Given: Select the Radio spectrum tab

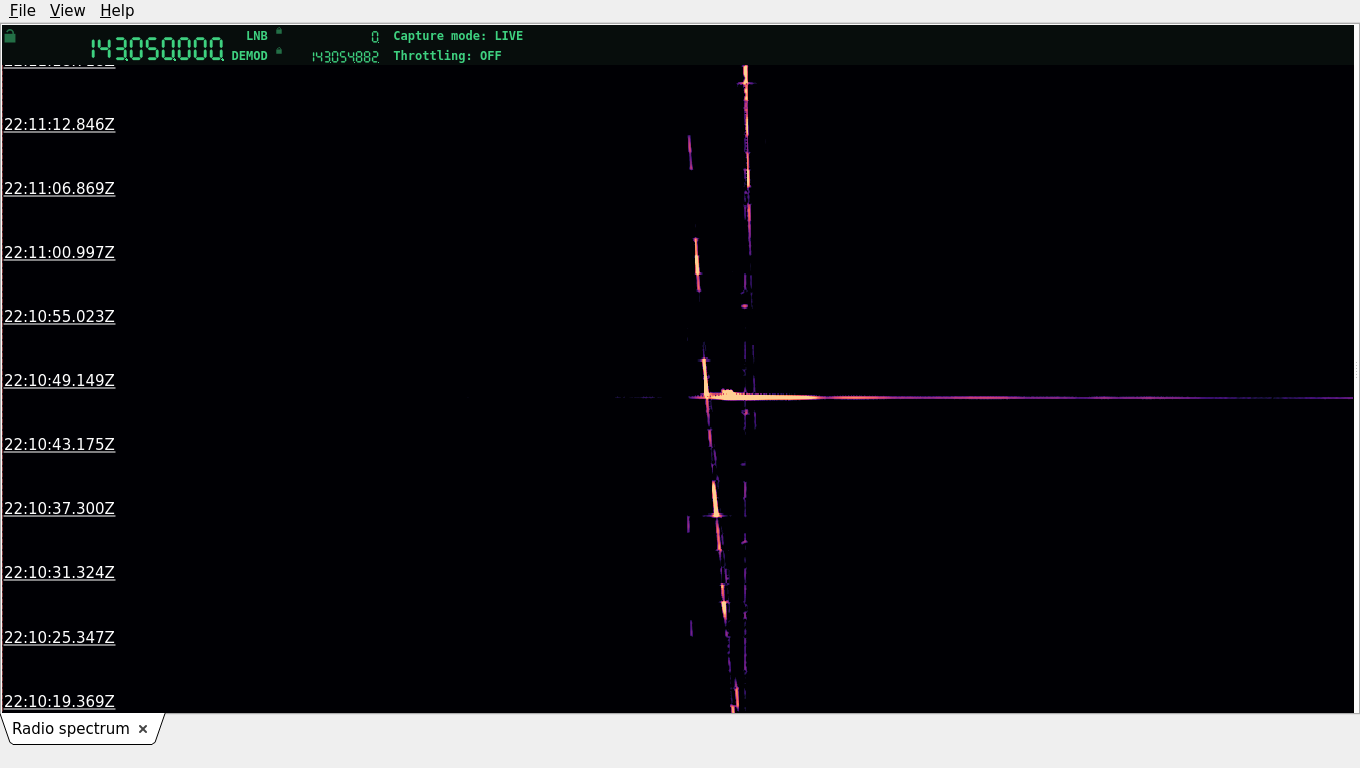Looking at the screenshot, I should [x=71, y=729].
